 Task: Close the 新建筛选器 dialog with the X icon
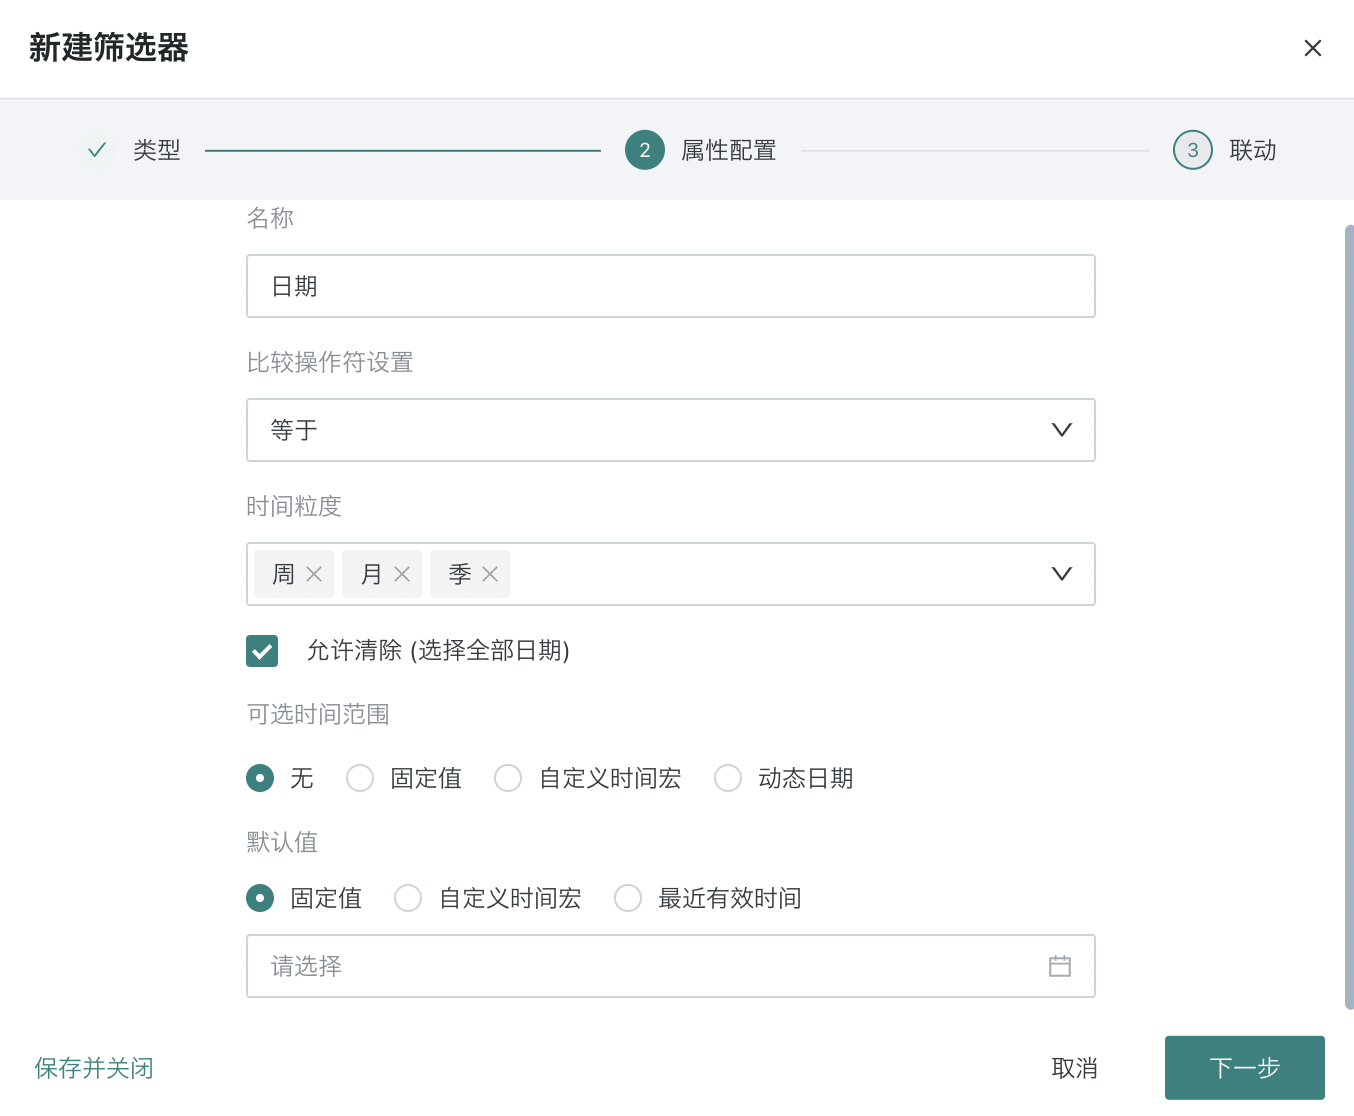1313,48
